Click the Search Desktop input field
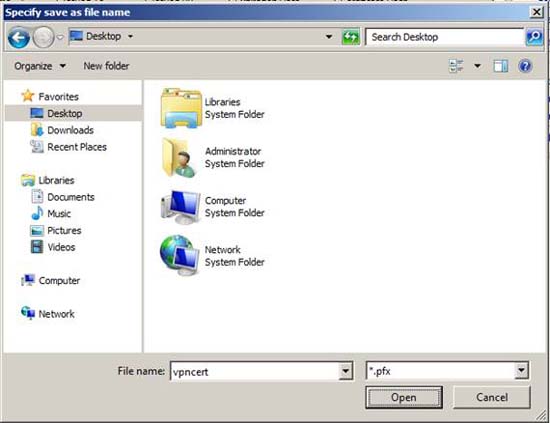 [444, 37]
